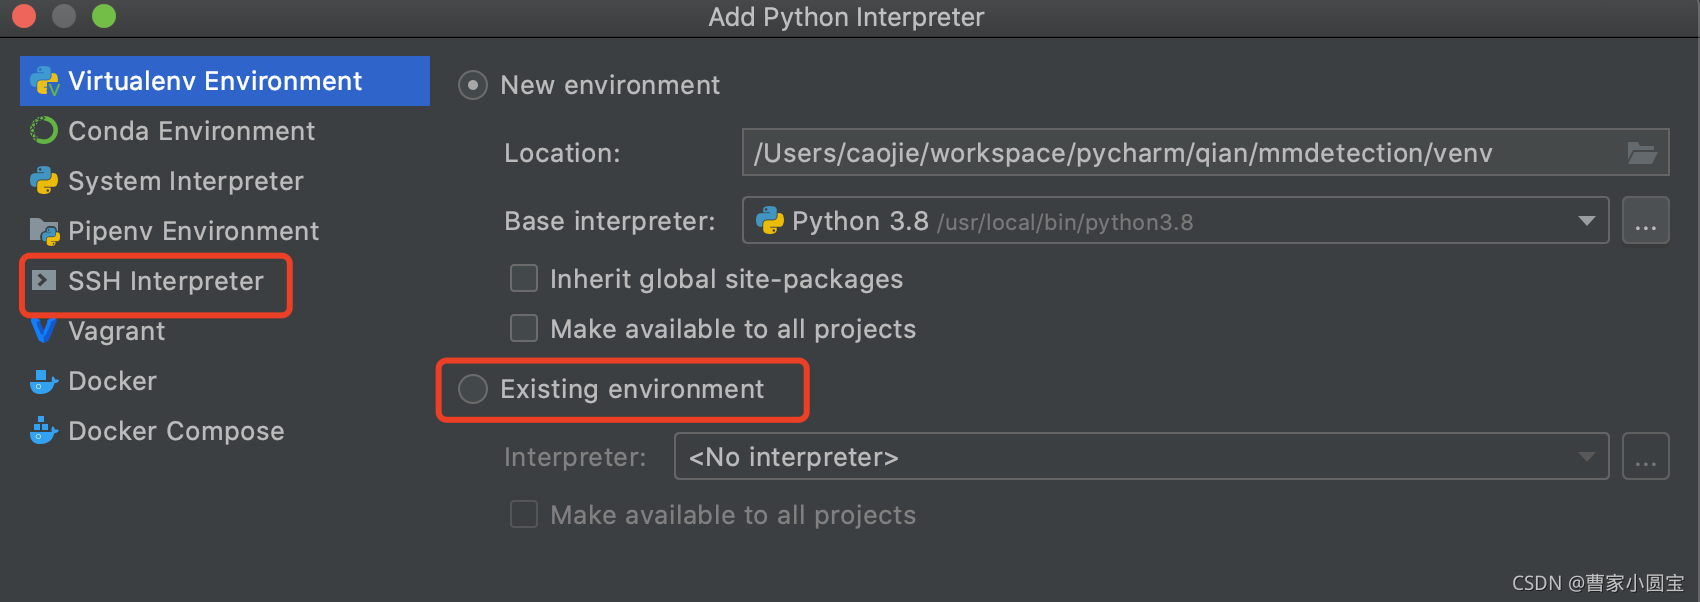Browse for venv location folder icon
Image resolution: width=1700 pixels, height=602 pixels.
coord(1642,153)
